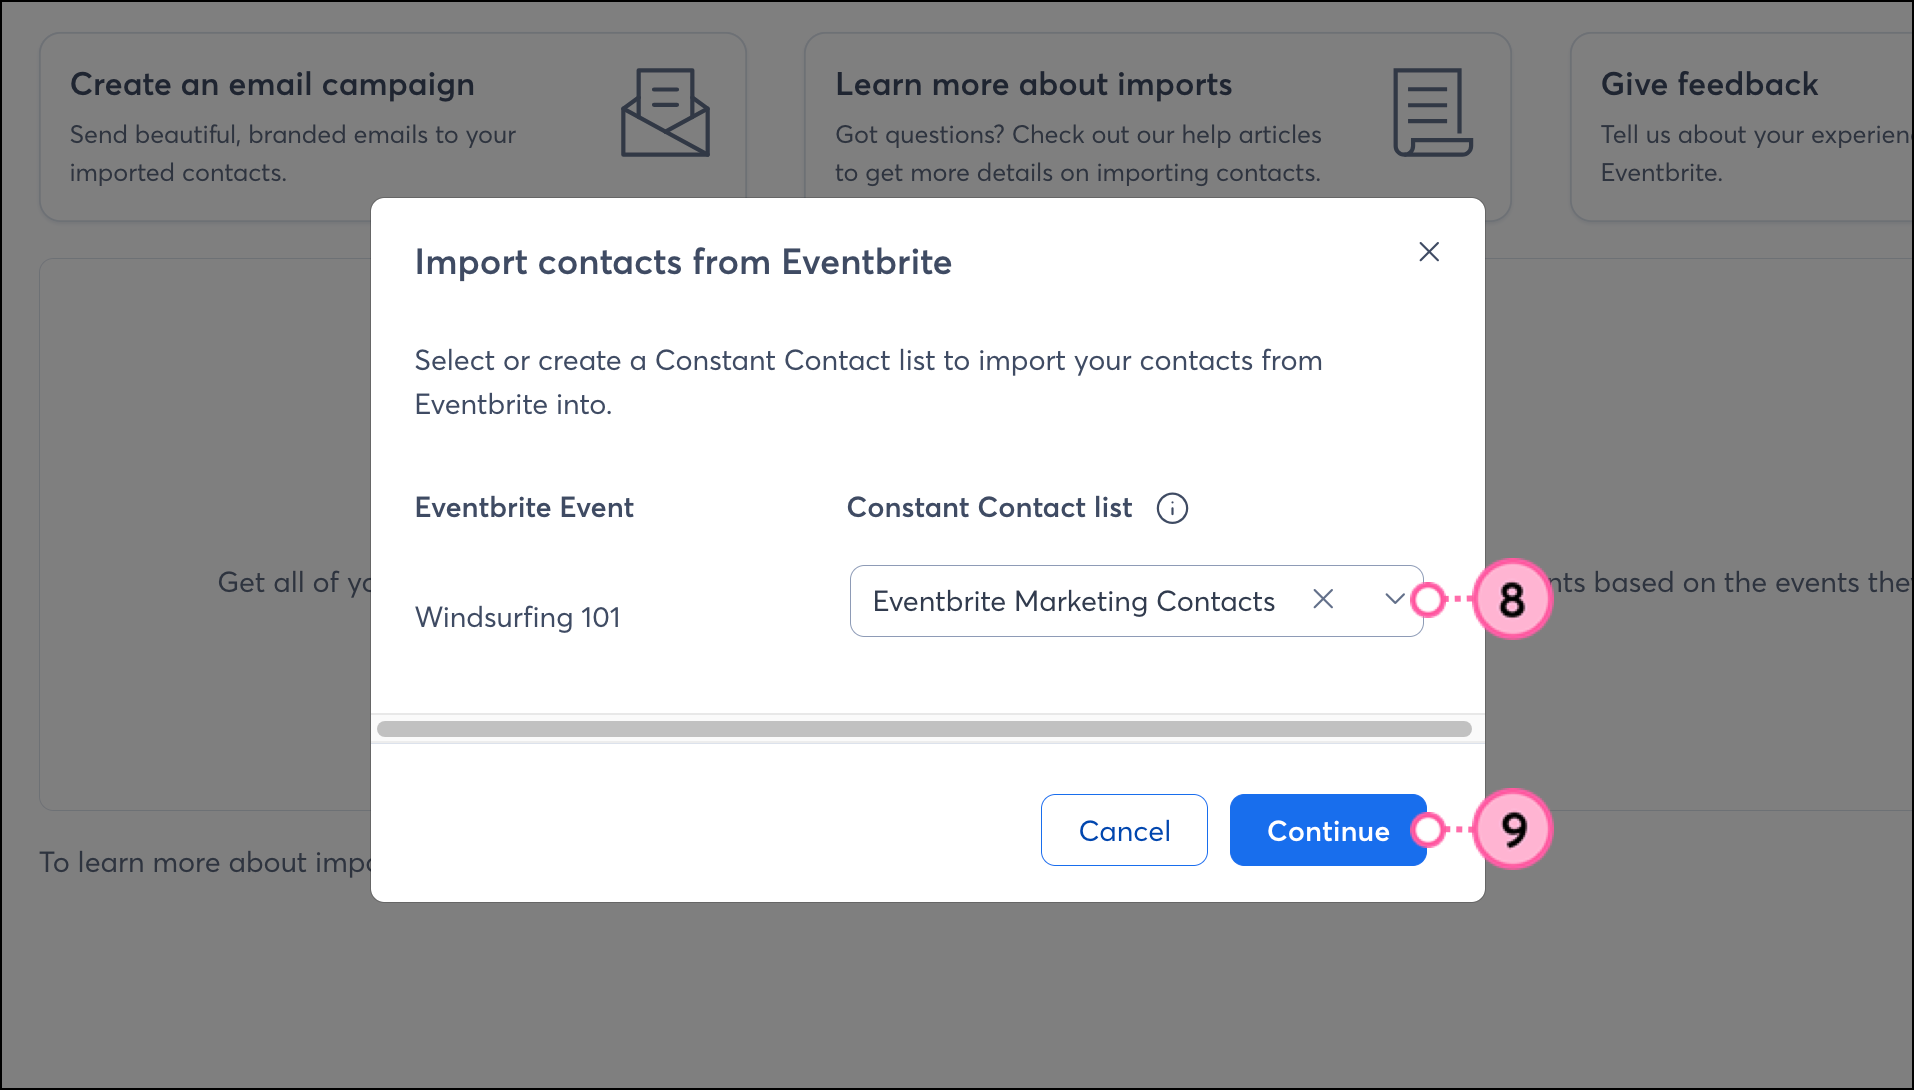Select the Windsurfing 101 event name

point(518,617)
